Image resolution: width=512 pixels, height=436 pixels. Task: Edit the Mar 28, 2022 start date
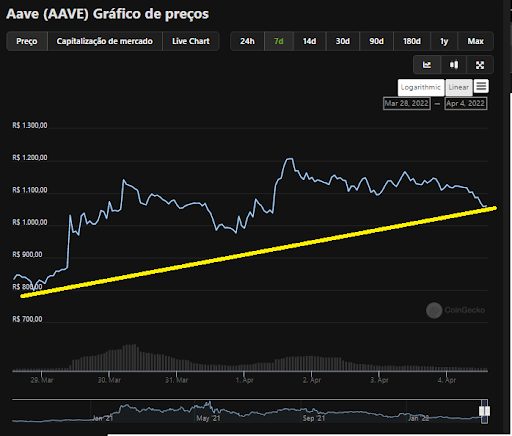[x=407, y=103]
